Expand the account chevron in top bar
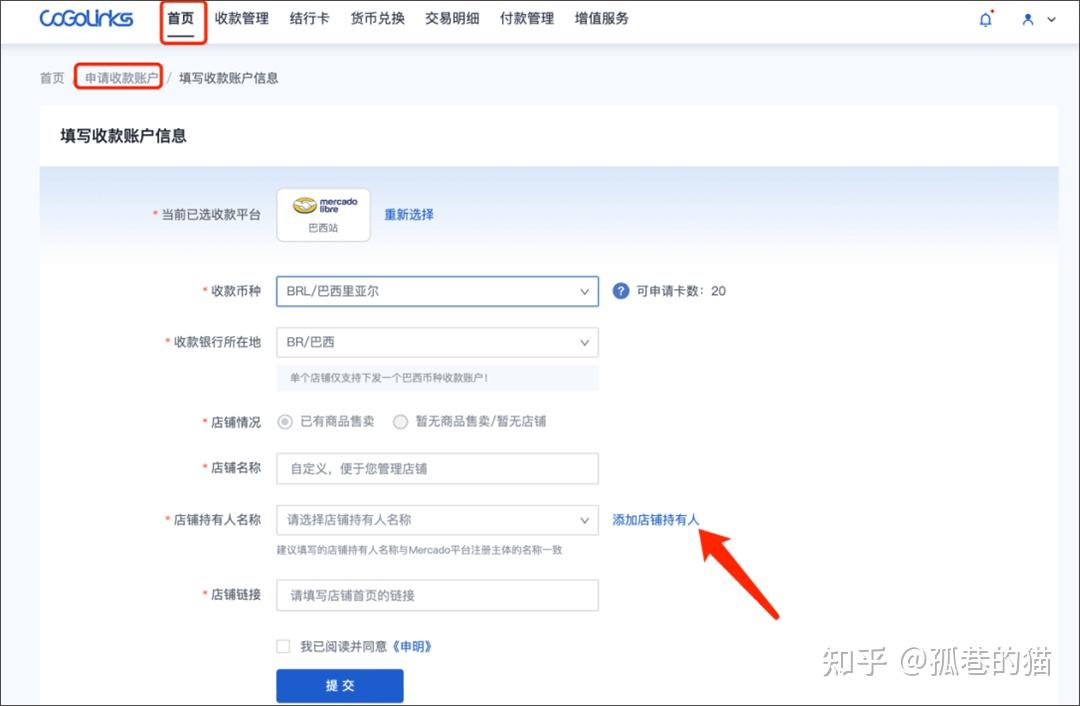1080x706 pixels. tap(1049, 19)
